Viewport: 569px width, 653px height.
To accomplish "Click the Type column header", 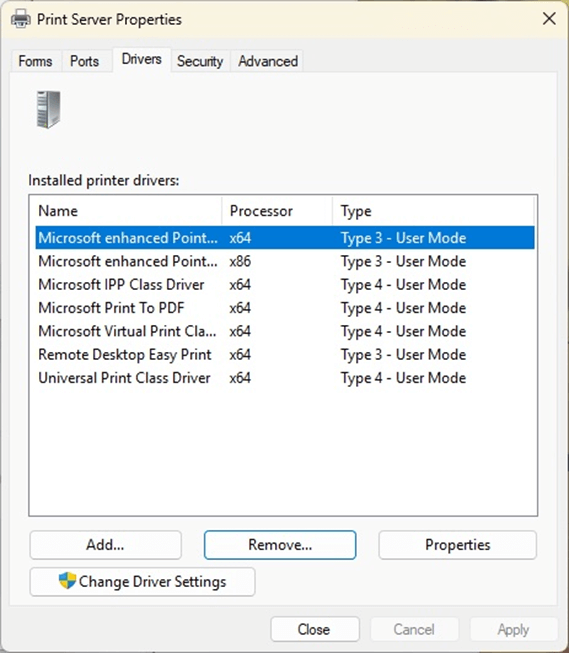I will (433, 211).
